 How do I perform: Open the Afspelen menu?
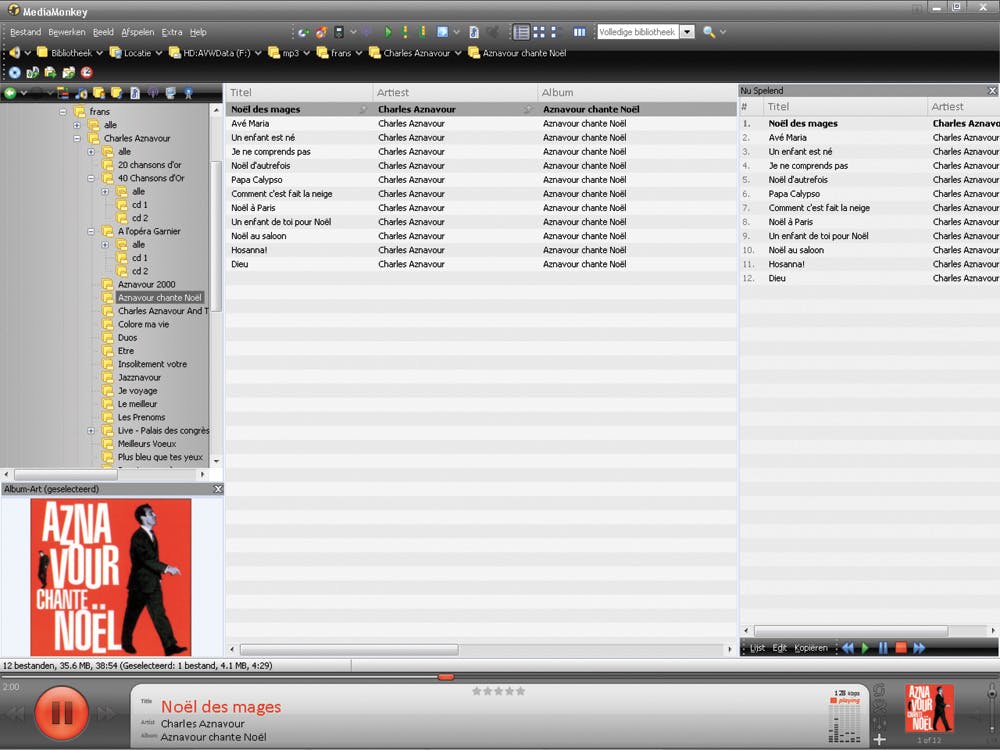138,32
